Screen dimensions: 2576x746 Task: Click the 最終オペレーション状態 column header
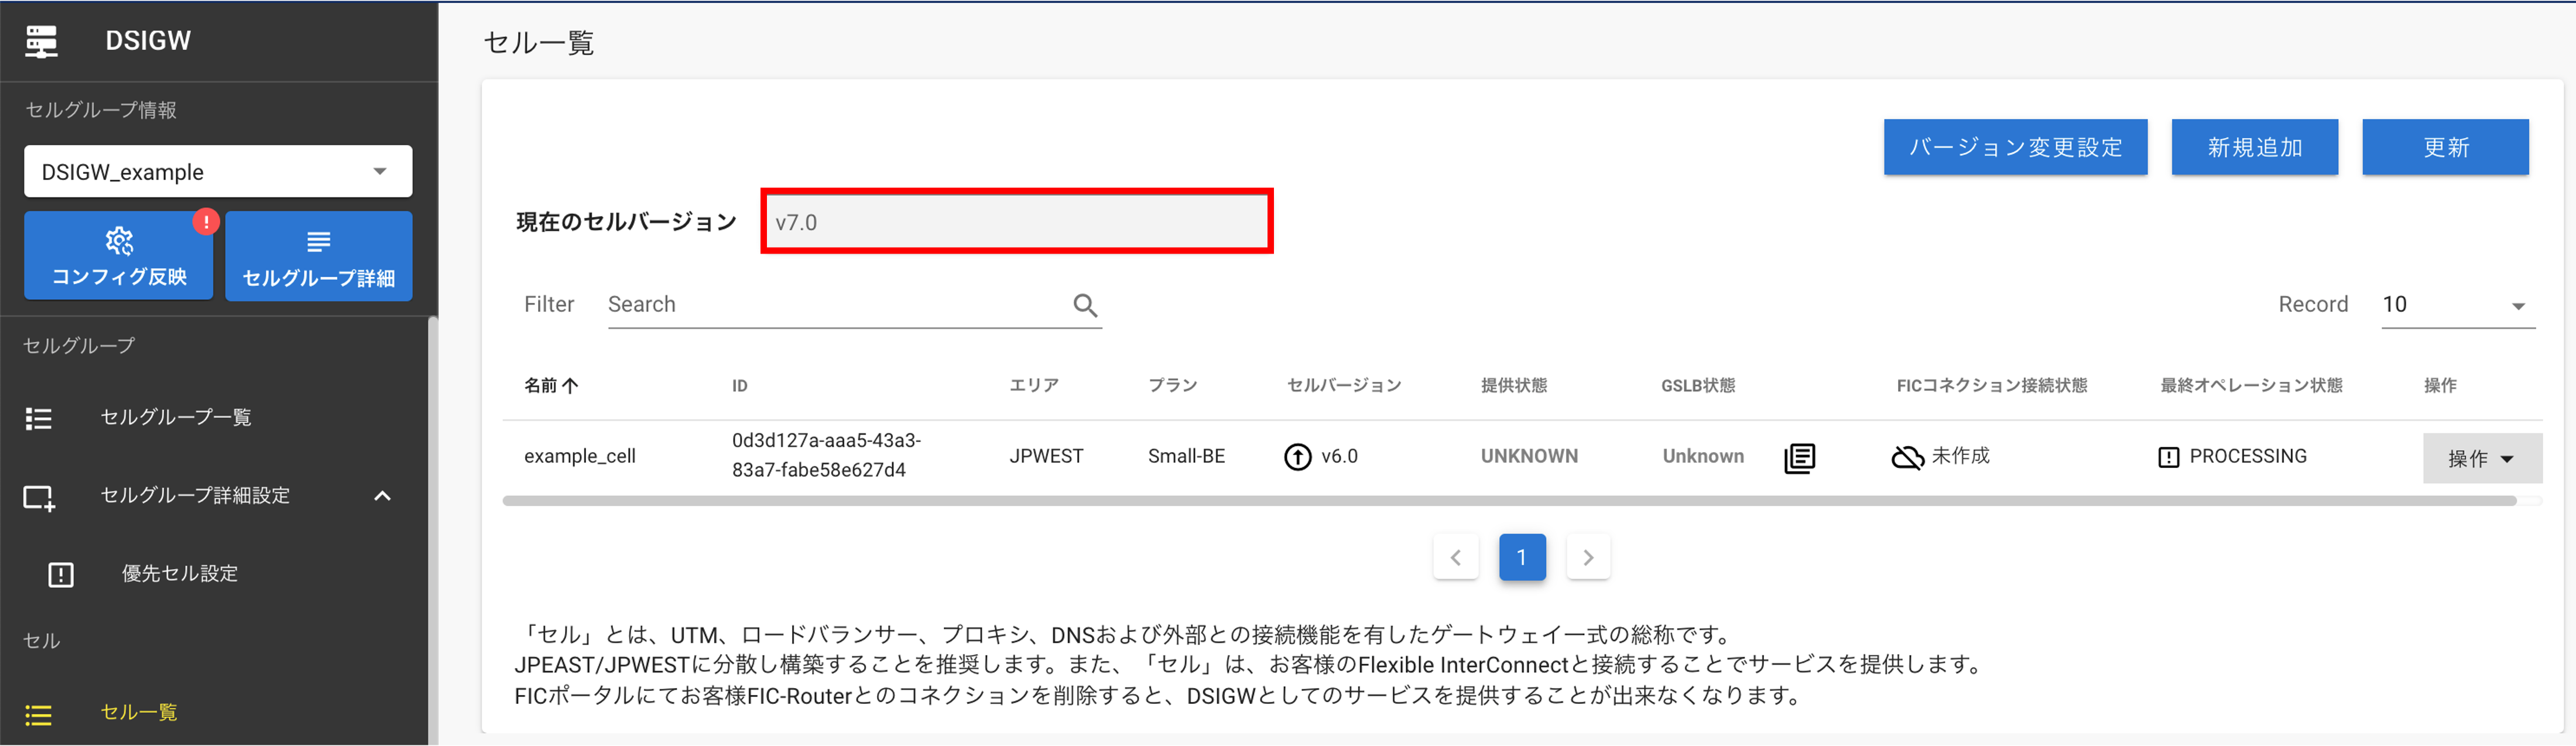[2251, 385]
